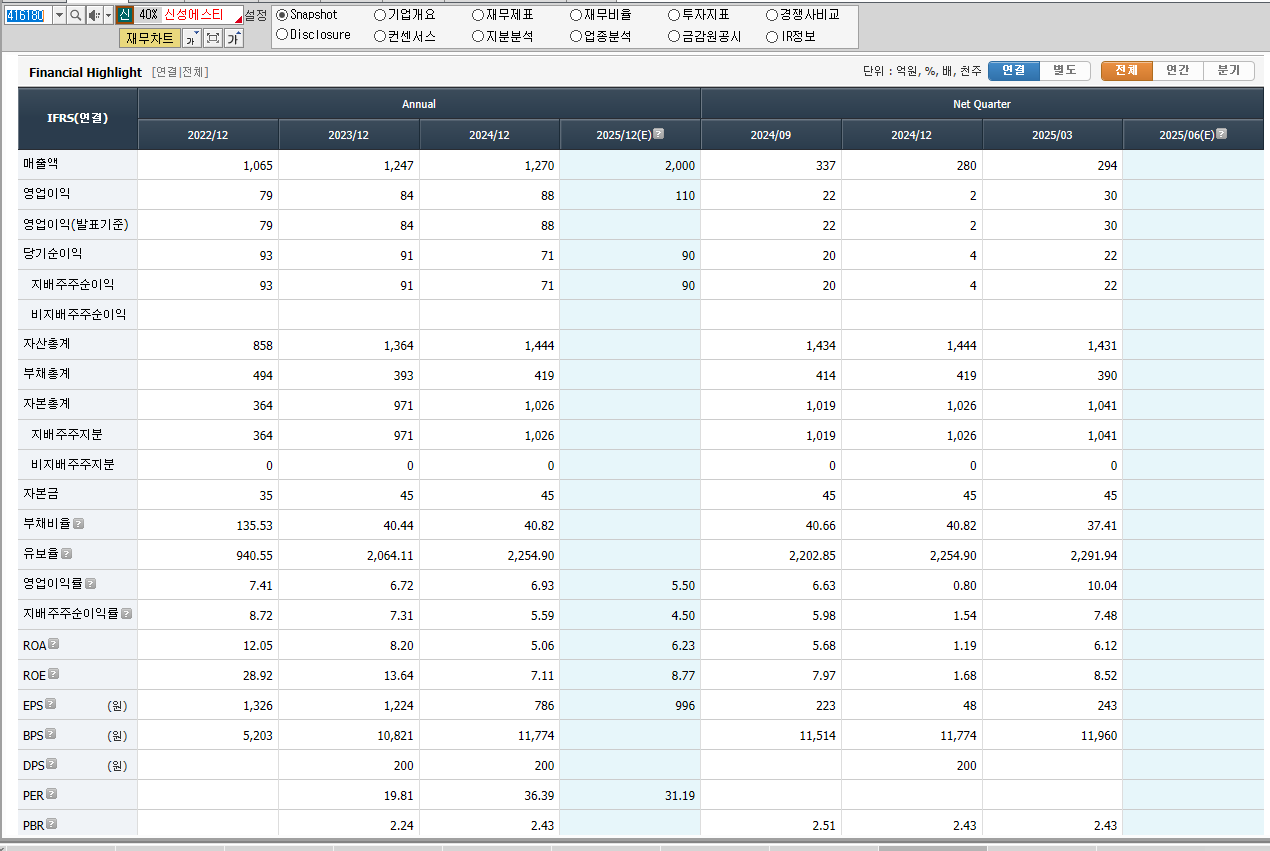Click the 부채총계 row label
1270x851 pixels.
coord(47,373)
